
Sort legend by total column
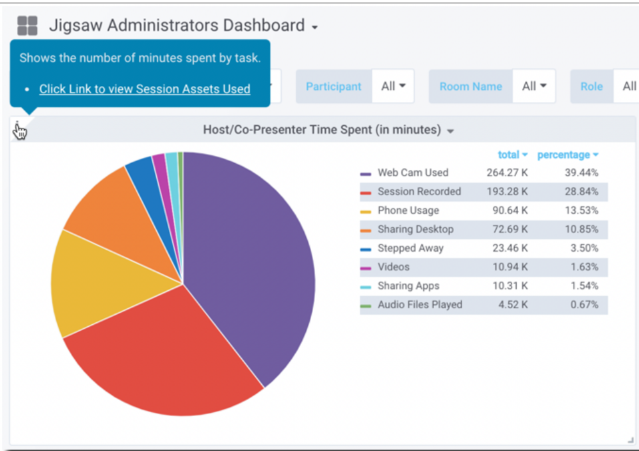pyautogui.click(x=513, y=155)
